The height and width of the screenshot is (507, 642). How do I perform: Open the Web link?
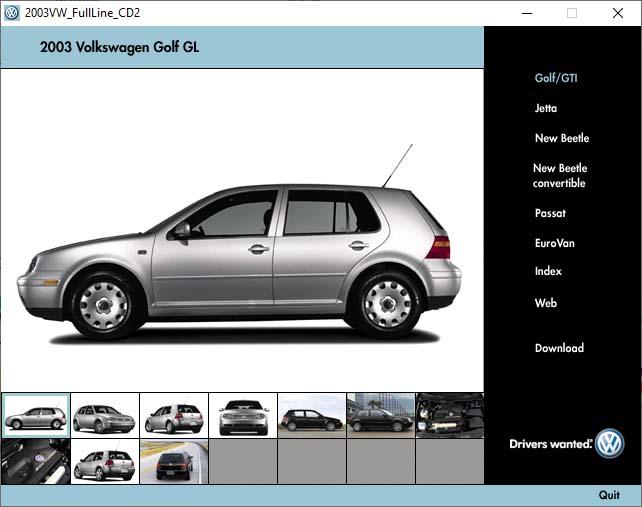[545, 303]
